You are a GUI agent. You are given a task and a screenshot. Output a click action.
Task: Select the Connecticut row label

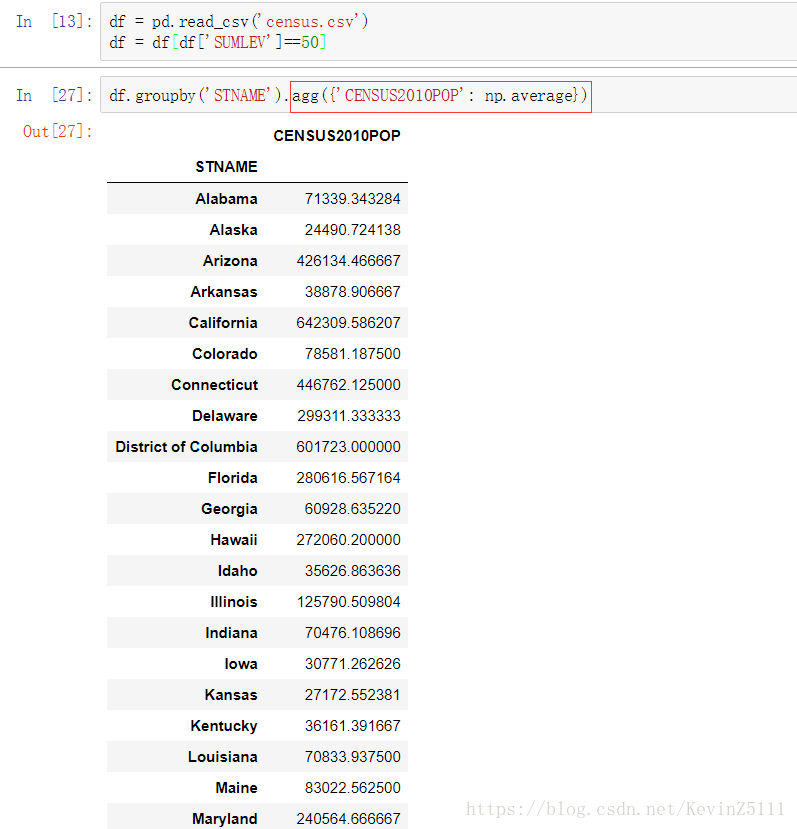click(x=215, y=385)
